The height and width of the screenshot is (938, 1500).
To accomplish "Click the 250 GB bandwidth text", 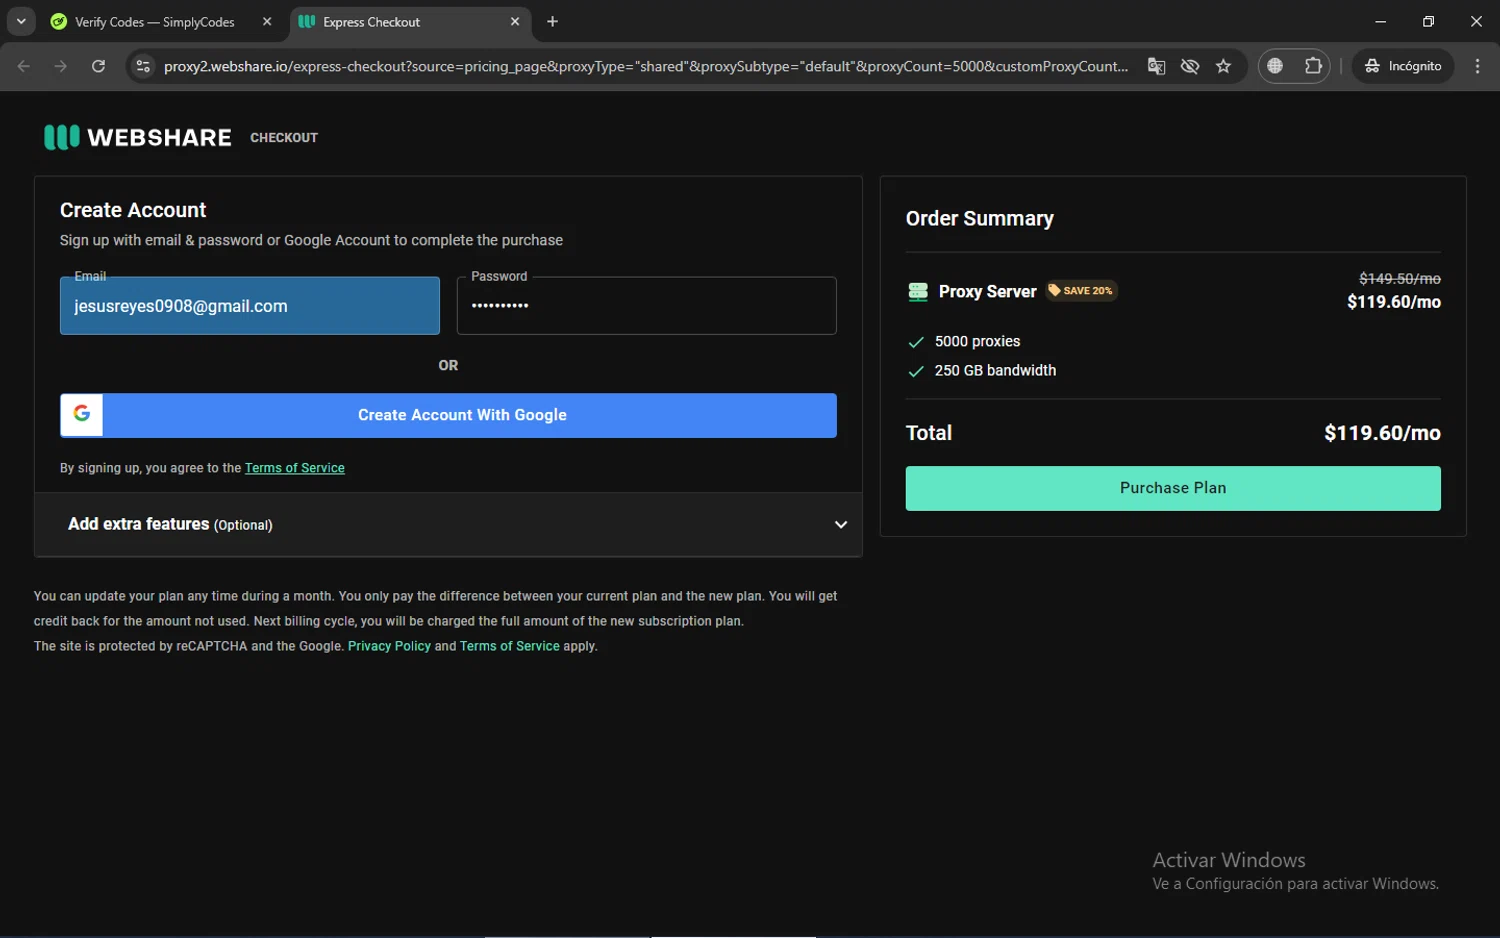I will pos(995,371).
